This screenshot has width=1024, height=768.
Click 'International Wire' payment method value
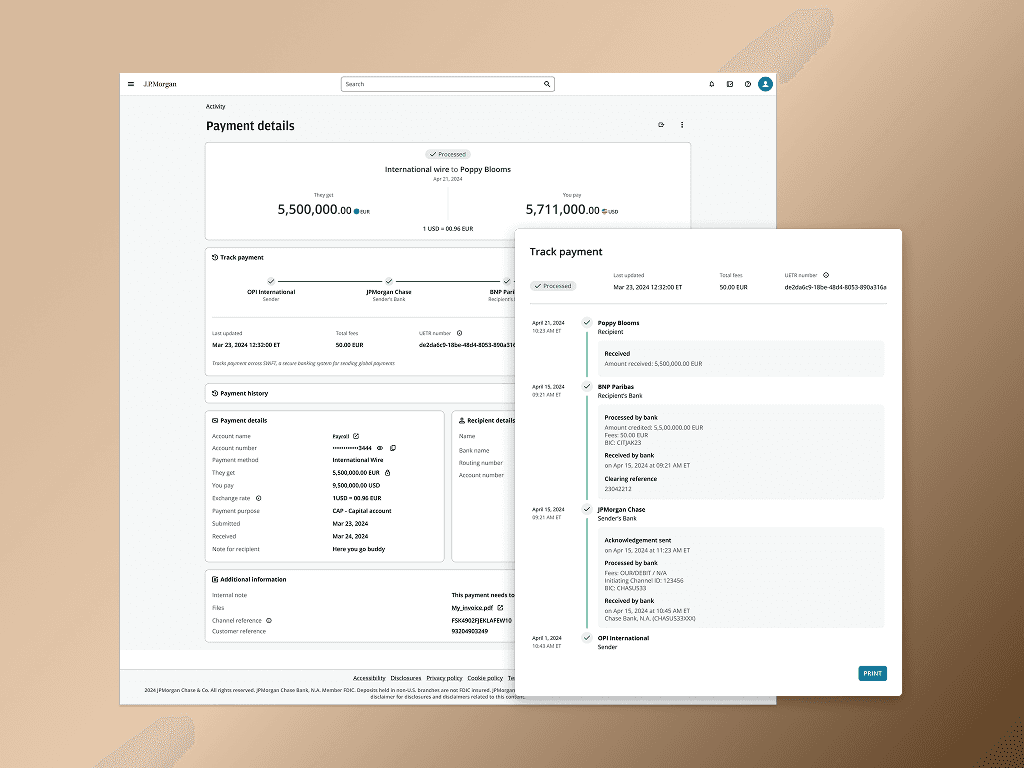pos(358,460)
